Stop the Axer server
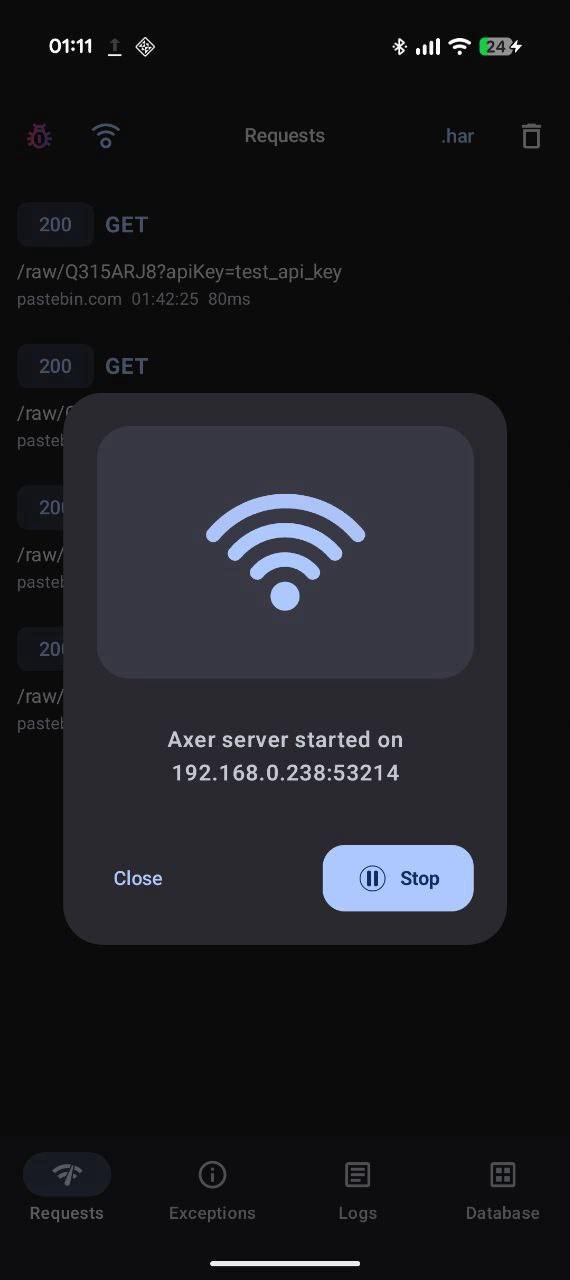The image size is (570, 1280). click(x=398, y=878)
